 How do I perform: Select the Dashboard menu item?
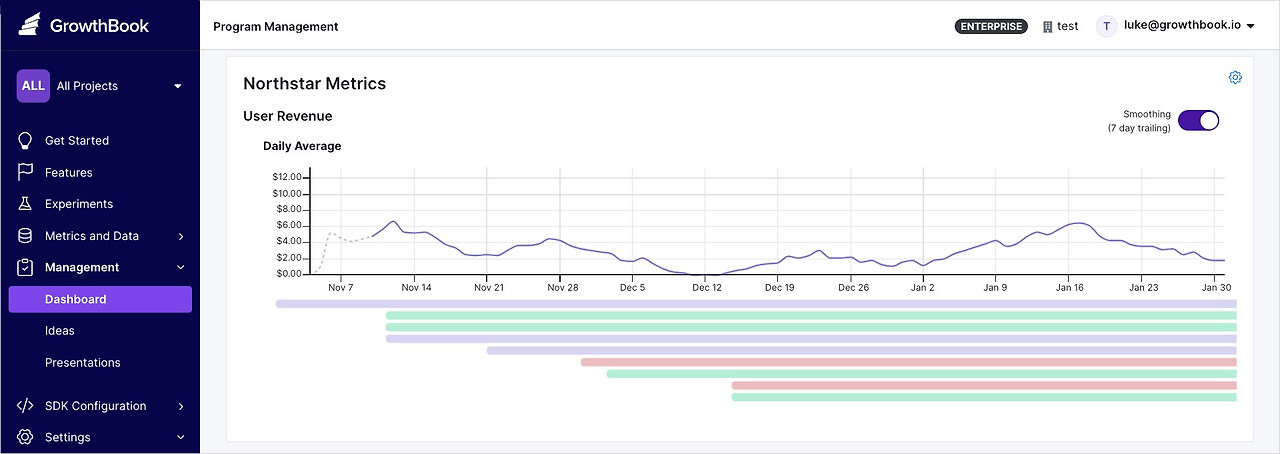click(x=100, y=299)
